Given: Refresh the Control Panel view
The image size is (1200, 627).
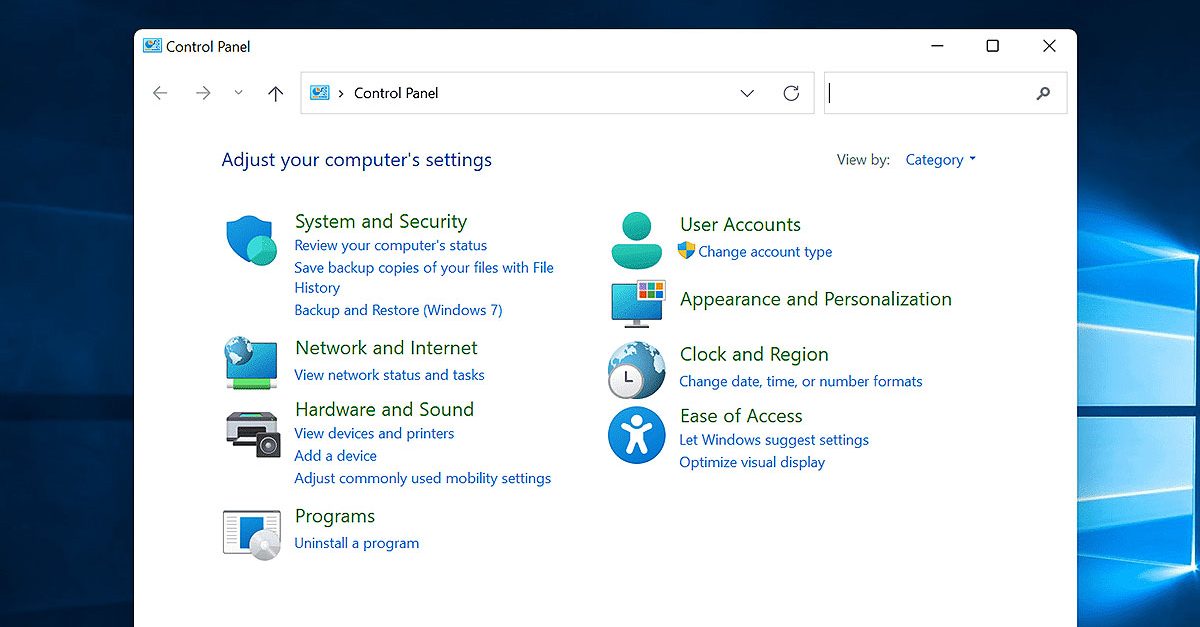Looking at the screenshot, I should 791,92.
